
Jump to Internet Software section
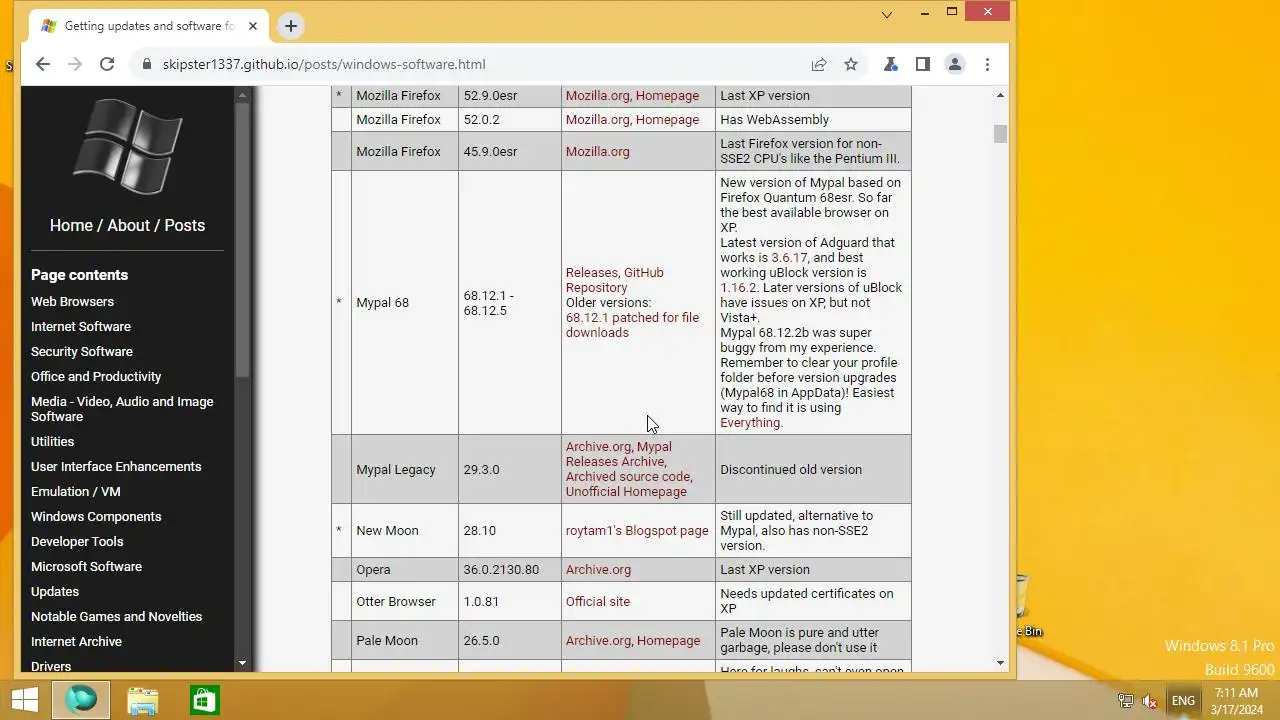coord(81,326)
